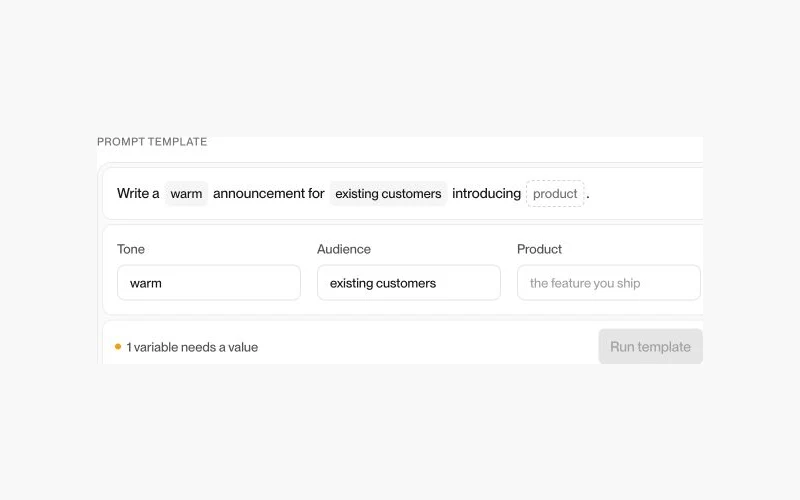Click the Tone field label
The width and height of the screenshot is (800, 500).
point(131,249)
